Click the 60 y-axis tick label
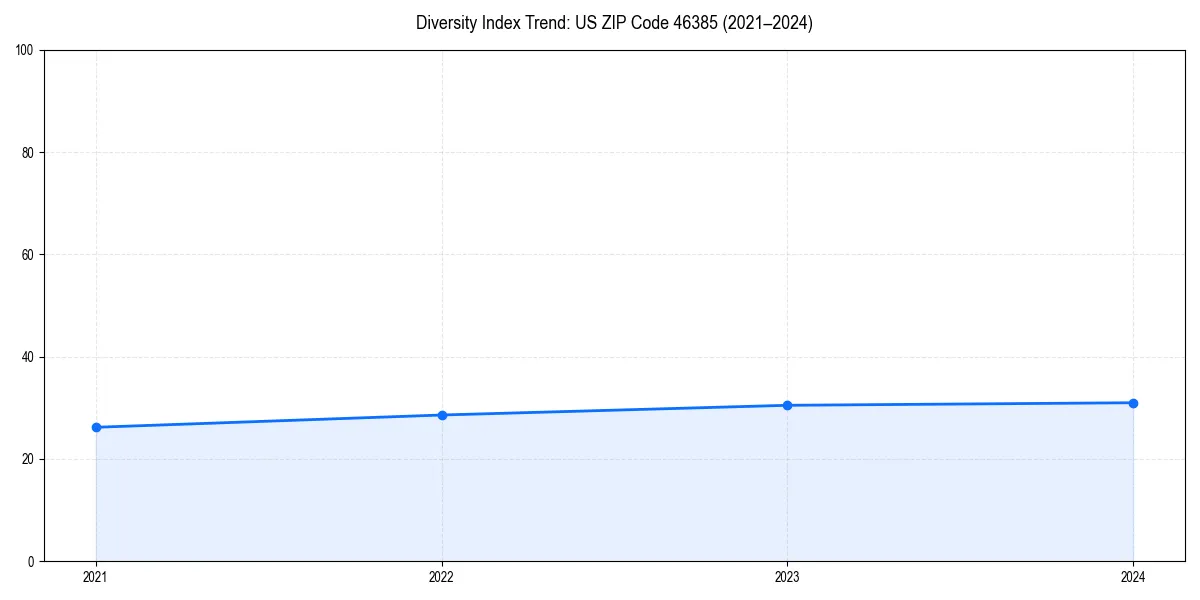This screenshot has width=1200, height=600. tap(30, 252)
